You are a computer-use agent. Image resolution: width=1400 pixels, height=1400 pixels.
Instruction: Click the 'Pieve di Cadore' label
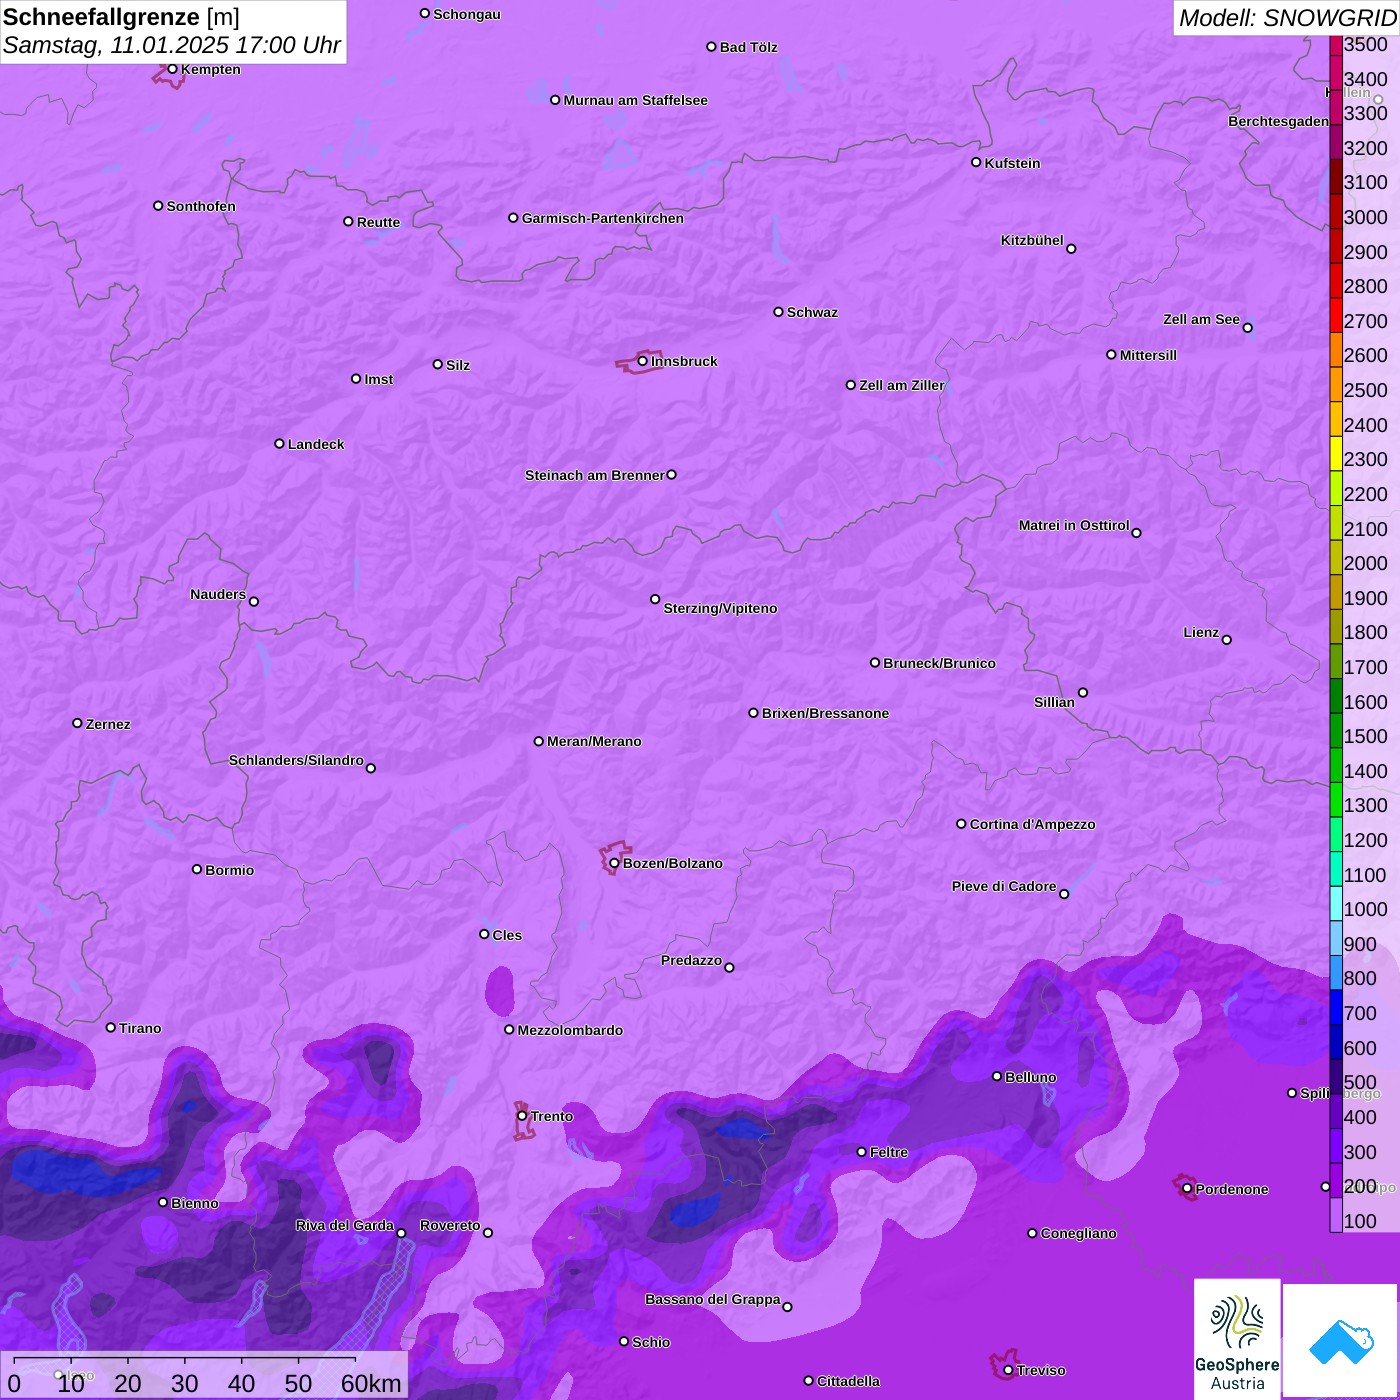(x=1004, y=886)
